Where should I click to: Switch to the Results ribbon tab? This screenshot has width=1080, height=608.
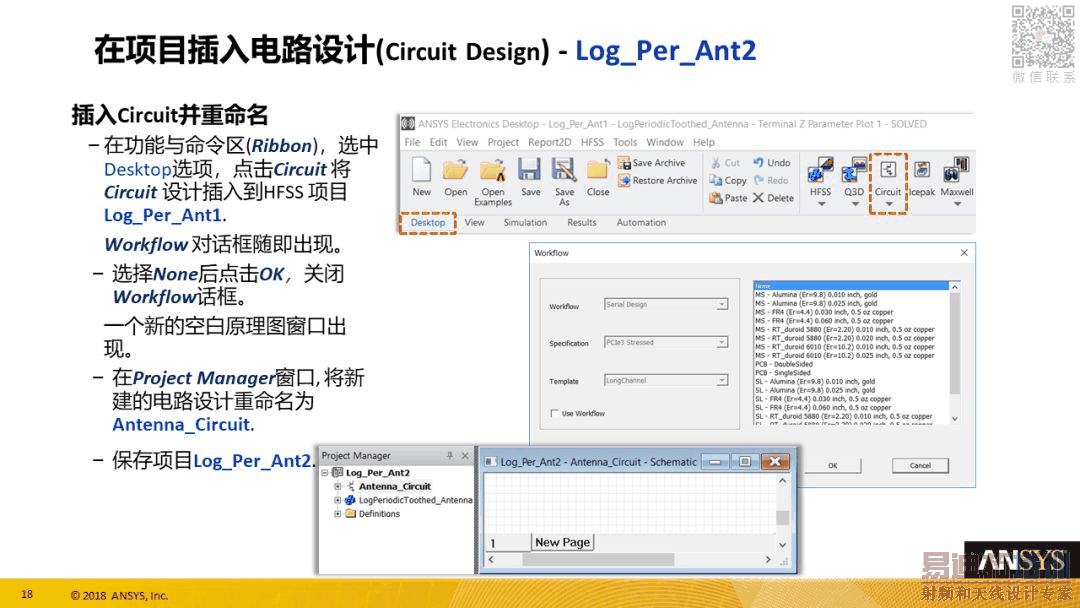click(581, 222)
